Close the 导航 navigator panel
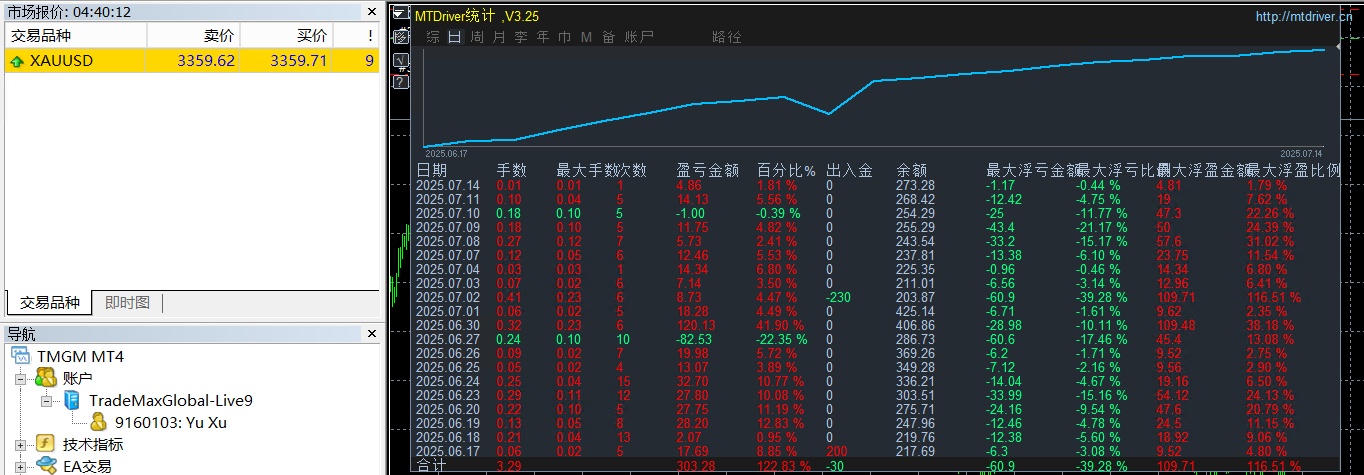Screen dimensions: 1364x475 (x=371, y=334)
